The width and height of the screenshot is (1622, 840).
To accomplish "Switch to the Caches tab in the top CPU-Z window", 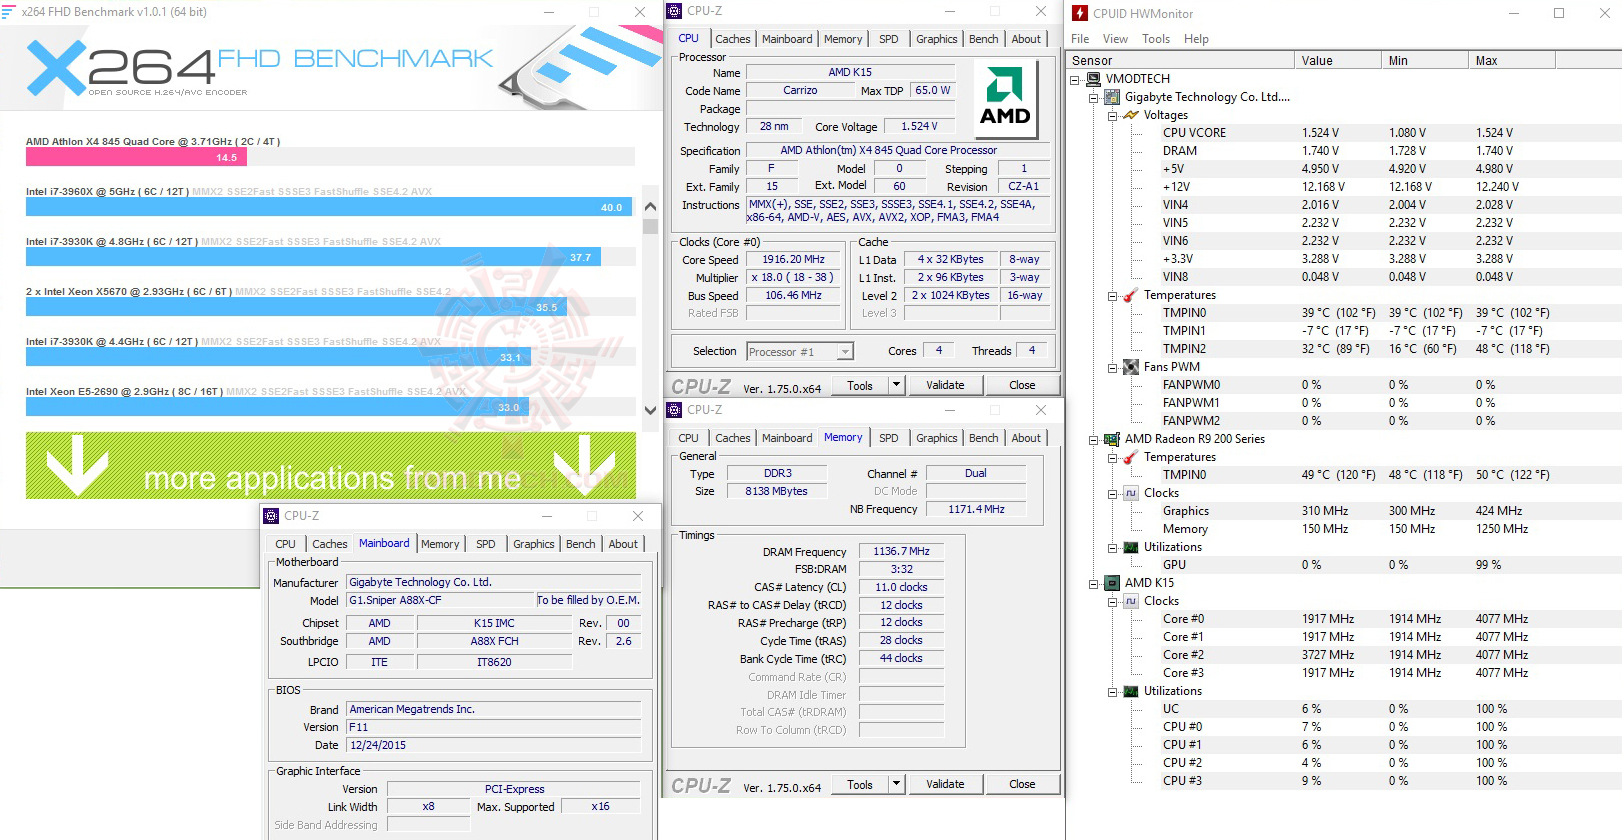I will click(733, 39).
